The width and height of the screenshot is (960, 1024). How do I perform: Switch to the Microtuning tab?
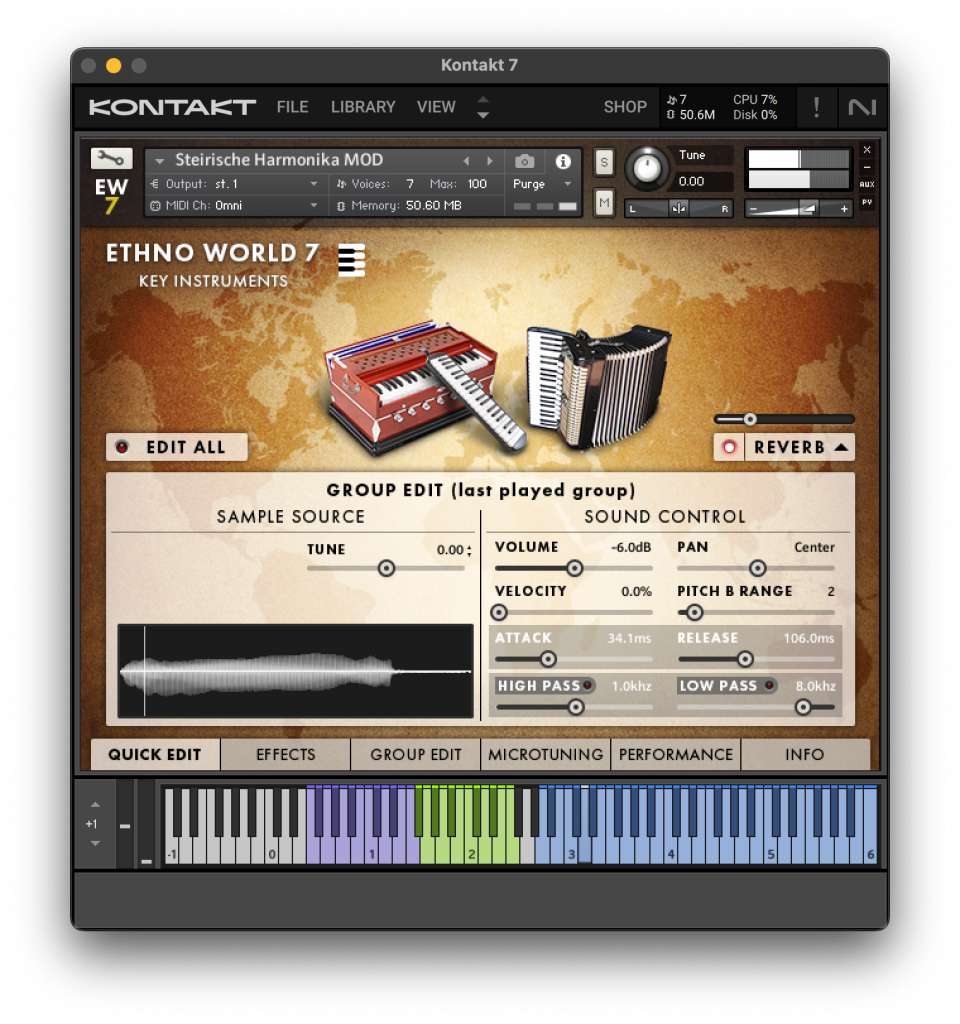(x=546, y=755)
